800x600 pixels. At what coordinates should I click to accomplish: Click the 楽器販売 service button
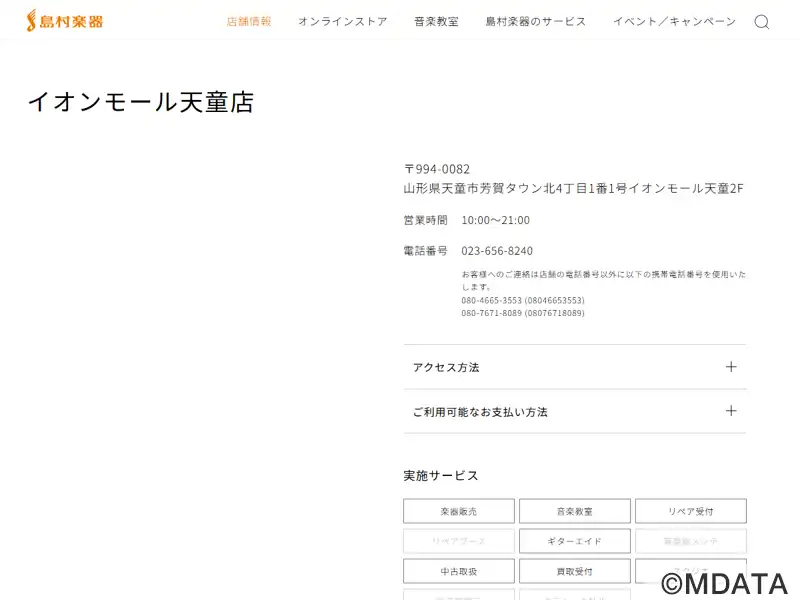point(459,511)
